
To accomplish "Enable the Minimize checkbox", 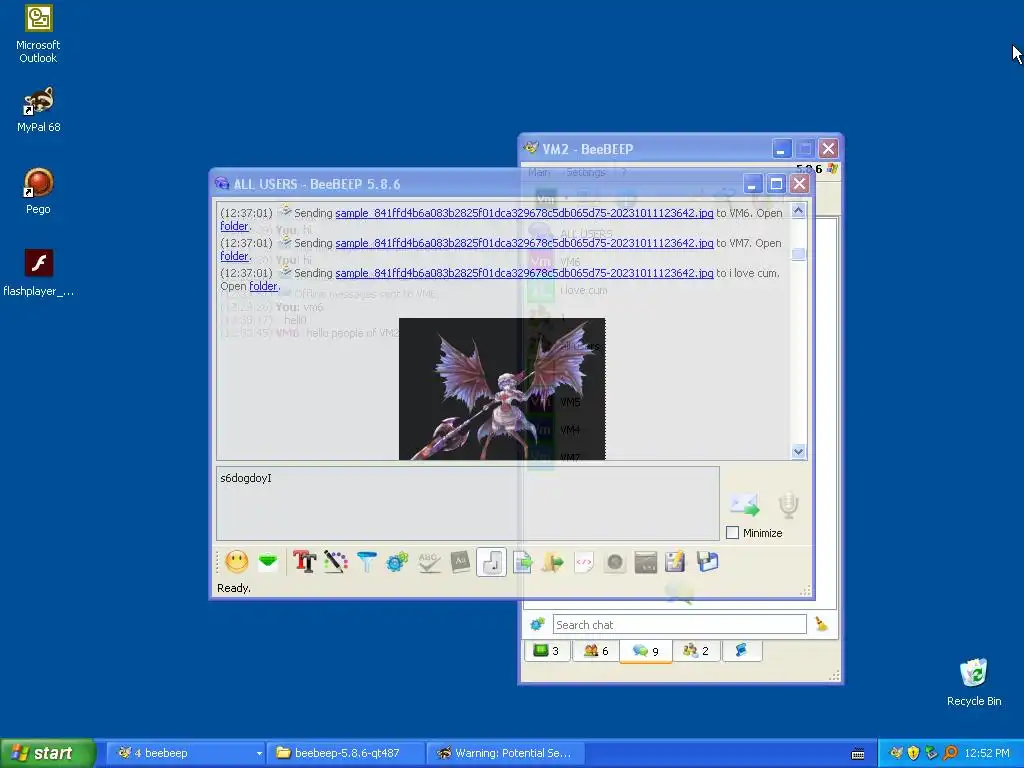I will (x=733, y=533).
